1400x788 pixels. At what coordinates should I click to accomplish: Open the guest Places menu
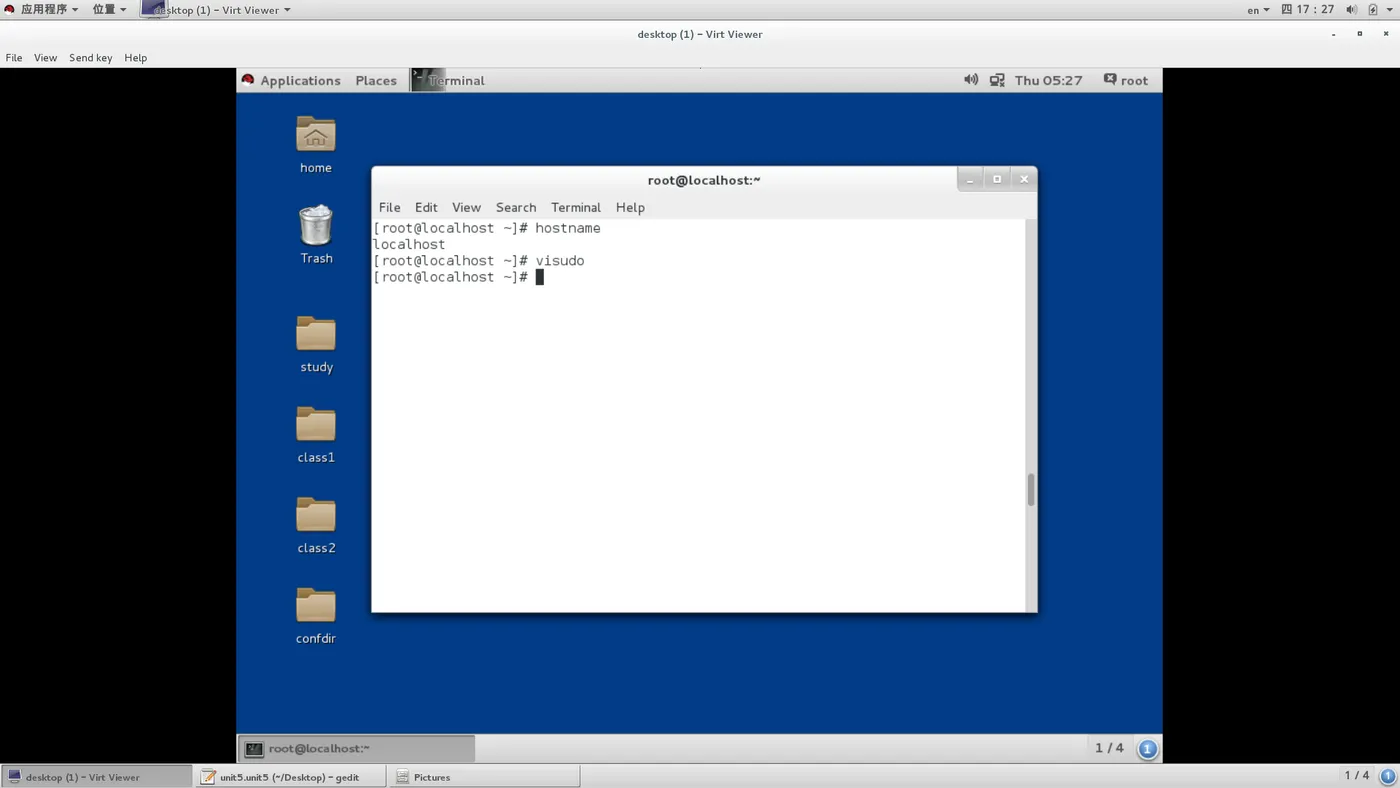376,80
